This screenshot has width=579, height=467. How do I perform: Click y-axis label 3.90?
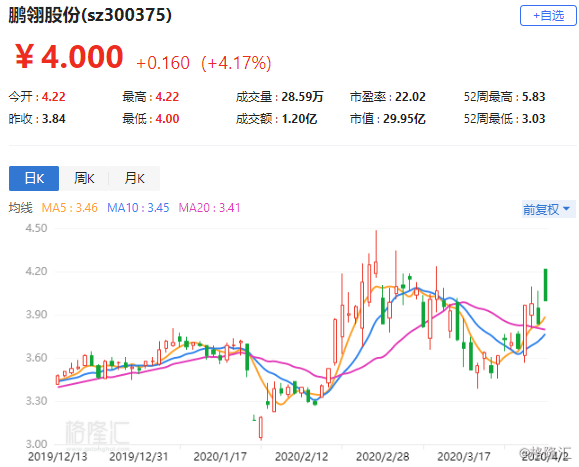point(36,315)
